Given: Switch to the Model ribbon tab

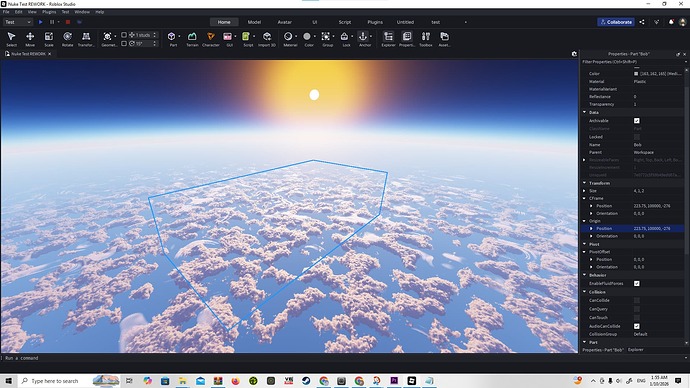Looking at the screenshot, I should 254,22.
